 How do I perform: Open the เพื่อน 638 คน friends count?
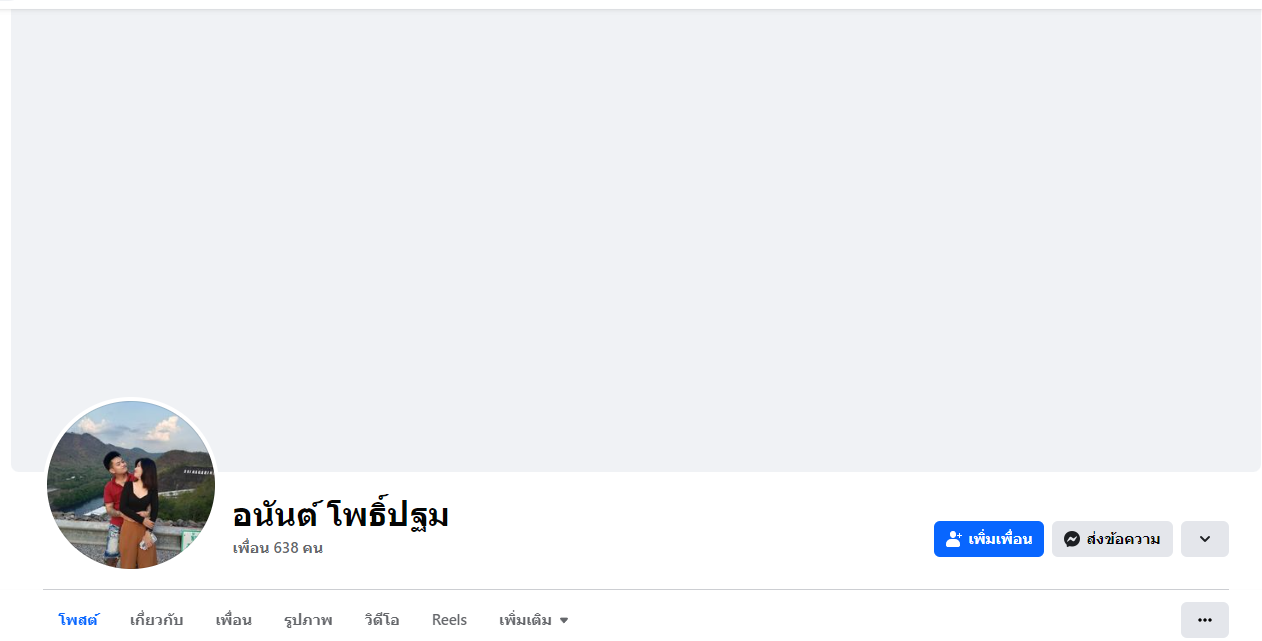click(x=278, y=548)
